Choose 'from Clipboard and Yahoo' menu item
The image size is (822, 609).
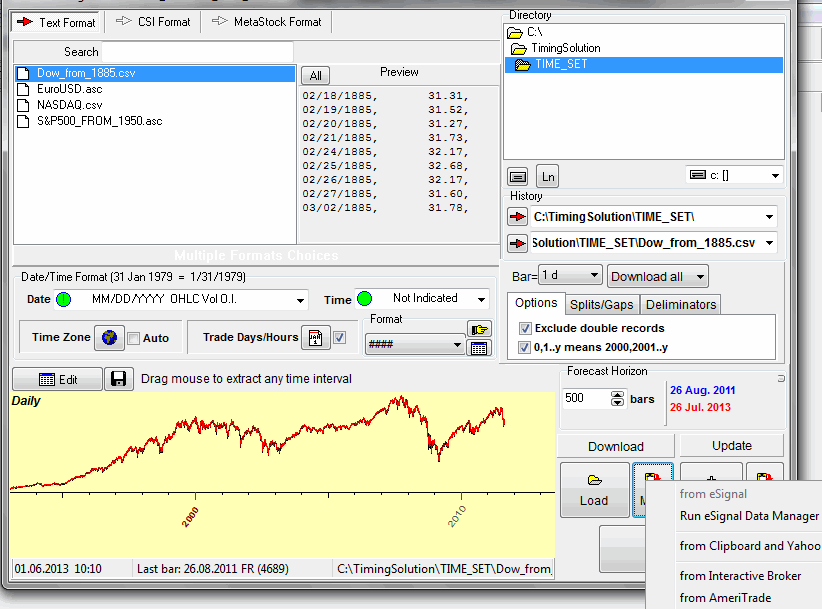749,546
